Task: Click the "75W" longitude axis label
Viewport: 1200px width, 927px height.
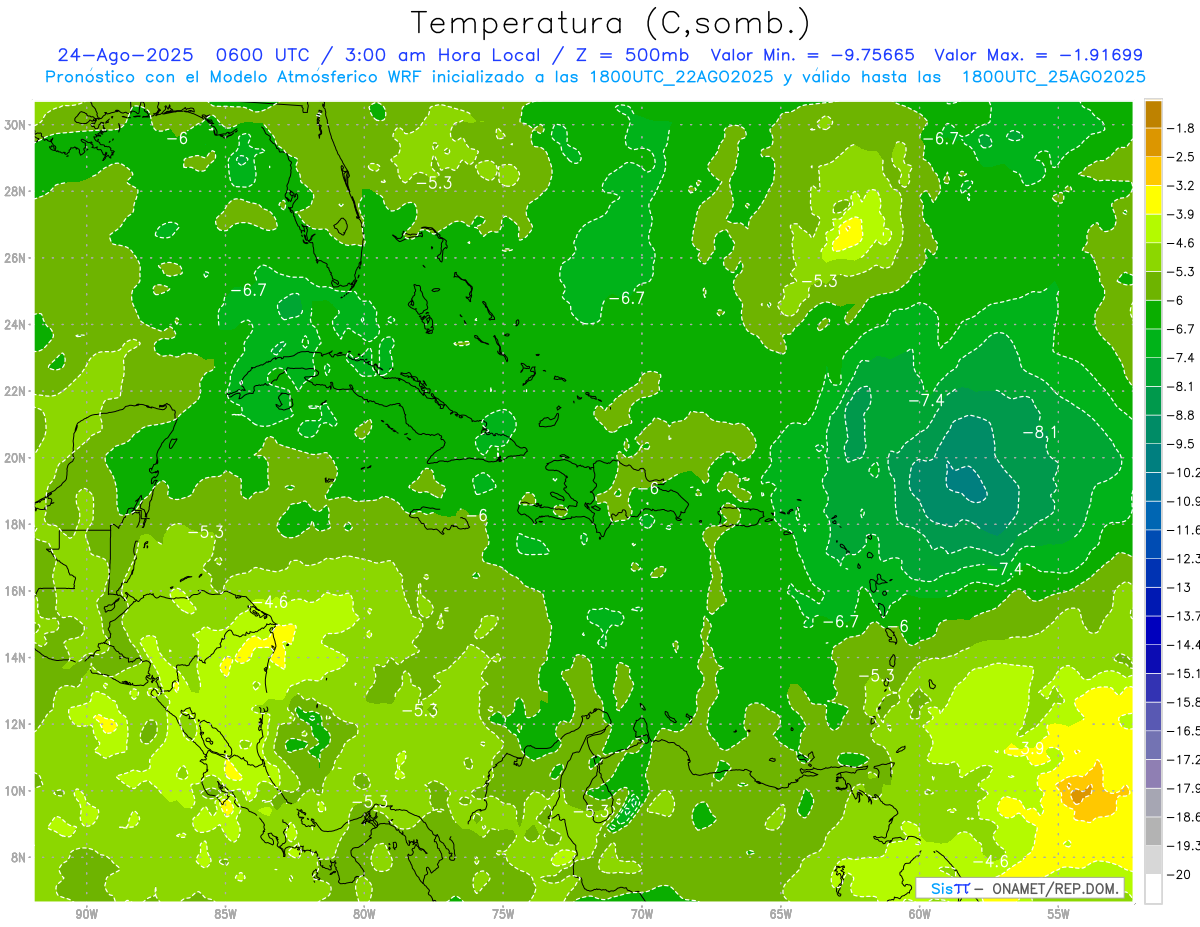Action: pos(504,914)
